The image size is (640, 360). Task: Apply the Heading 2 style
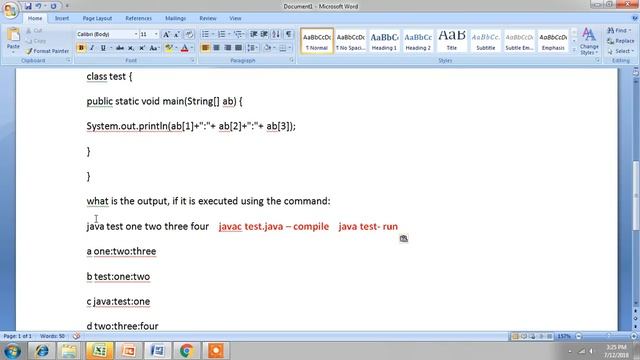418,41
